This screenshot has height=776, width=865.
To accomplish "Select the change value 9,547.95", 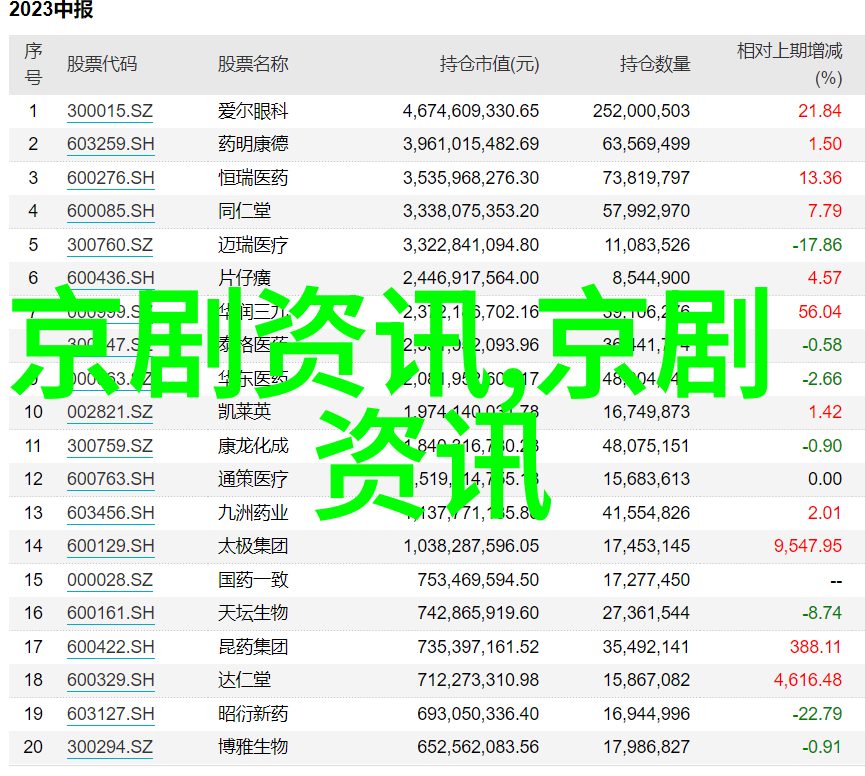I will 808,546.
